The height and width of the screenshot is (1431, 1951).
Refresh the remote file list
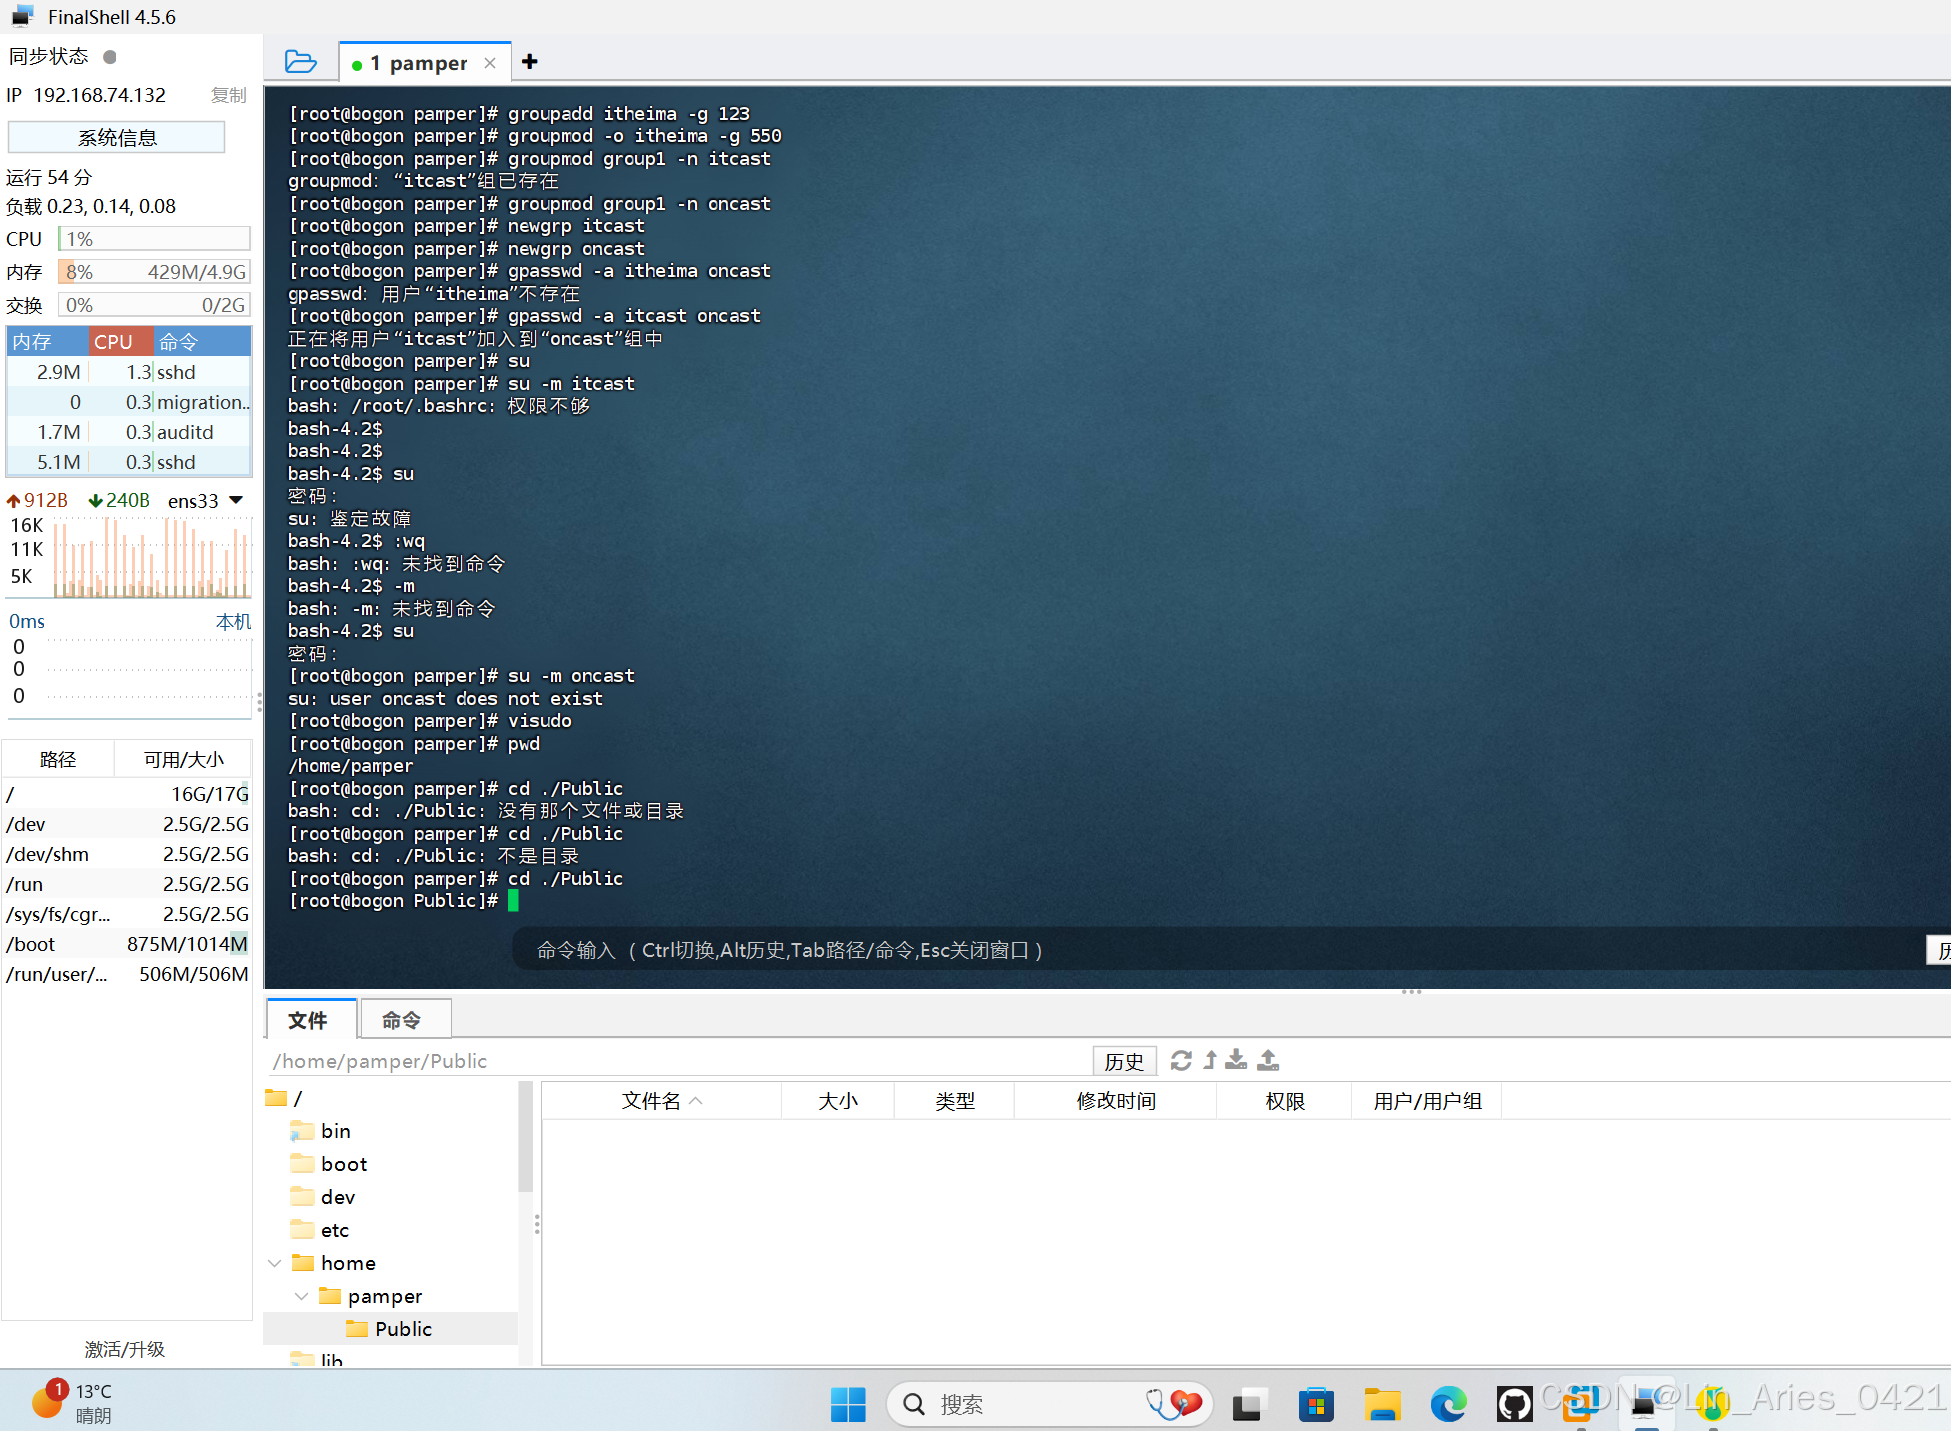click(x=1181, y=1060)
